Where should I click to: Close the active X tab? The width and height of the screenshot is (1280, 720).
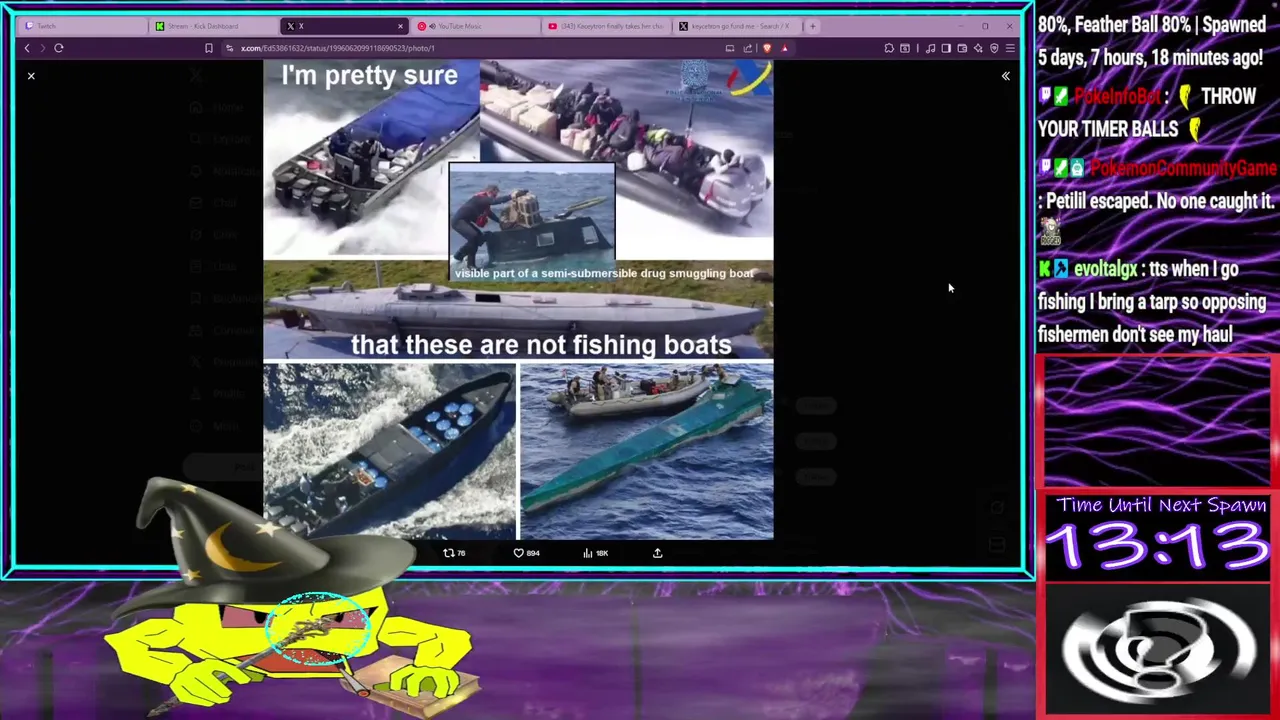pos(401,26)
